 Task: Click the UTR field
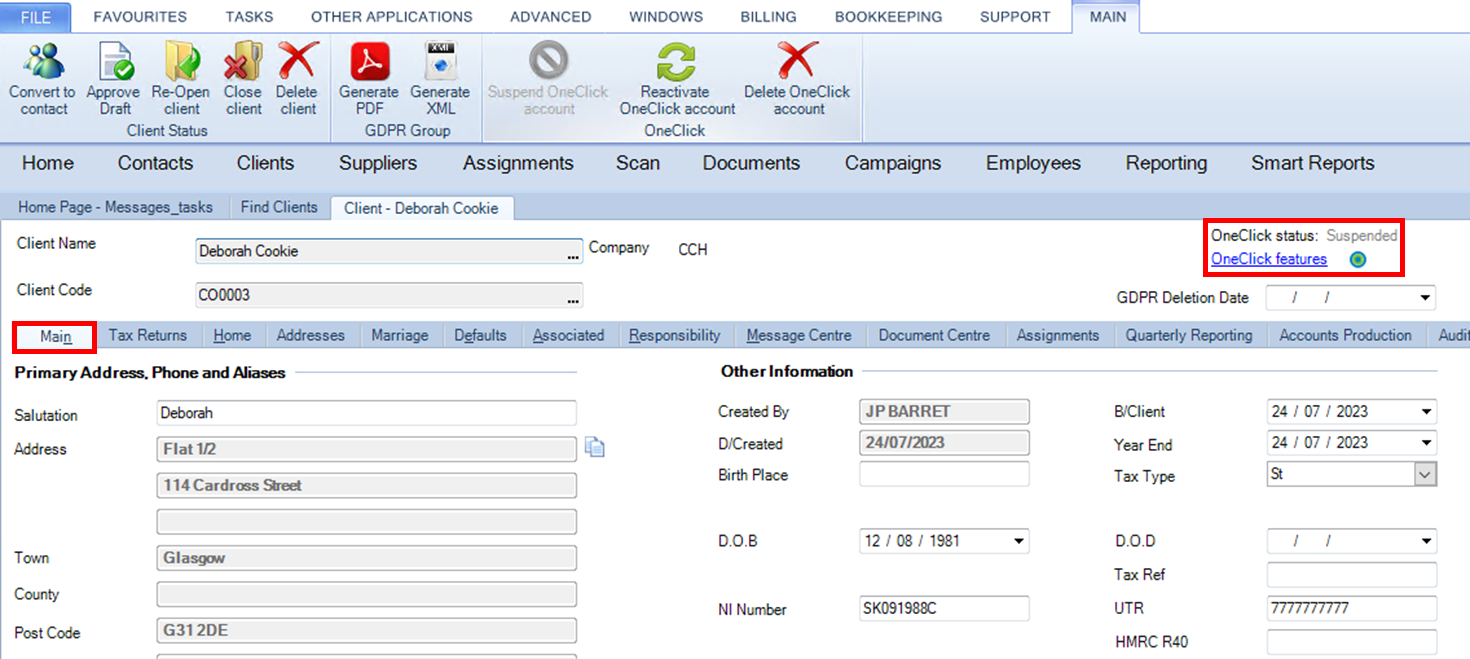coord(1351,608)
